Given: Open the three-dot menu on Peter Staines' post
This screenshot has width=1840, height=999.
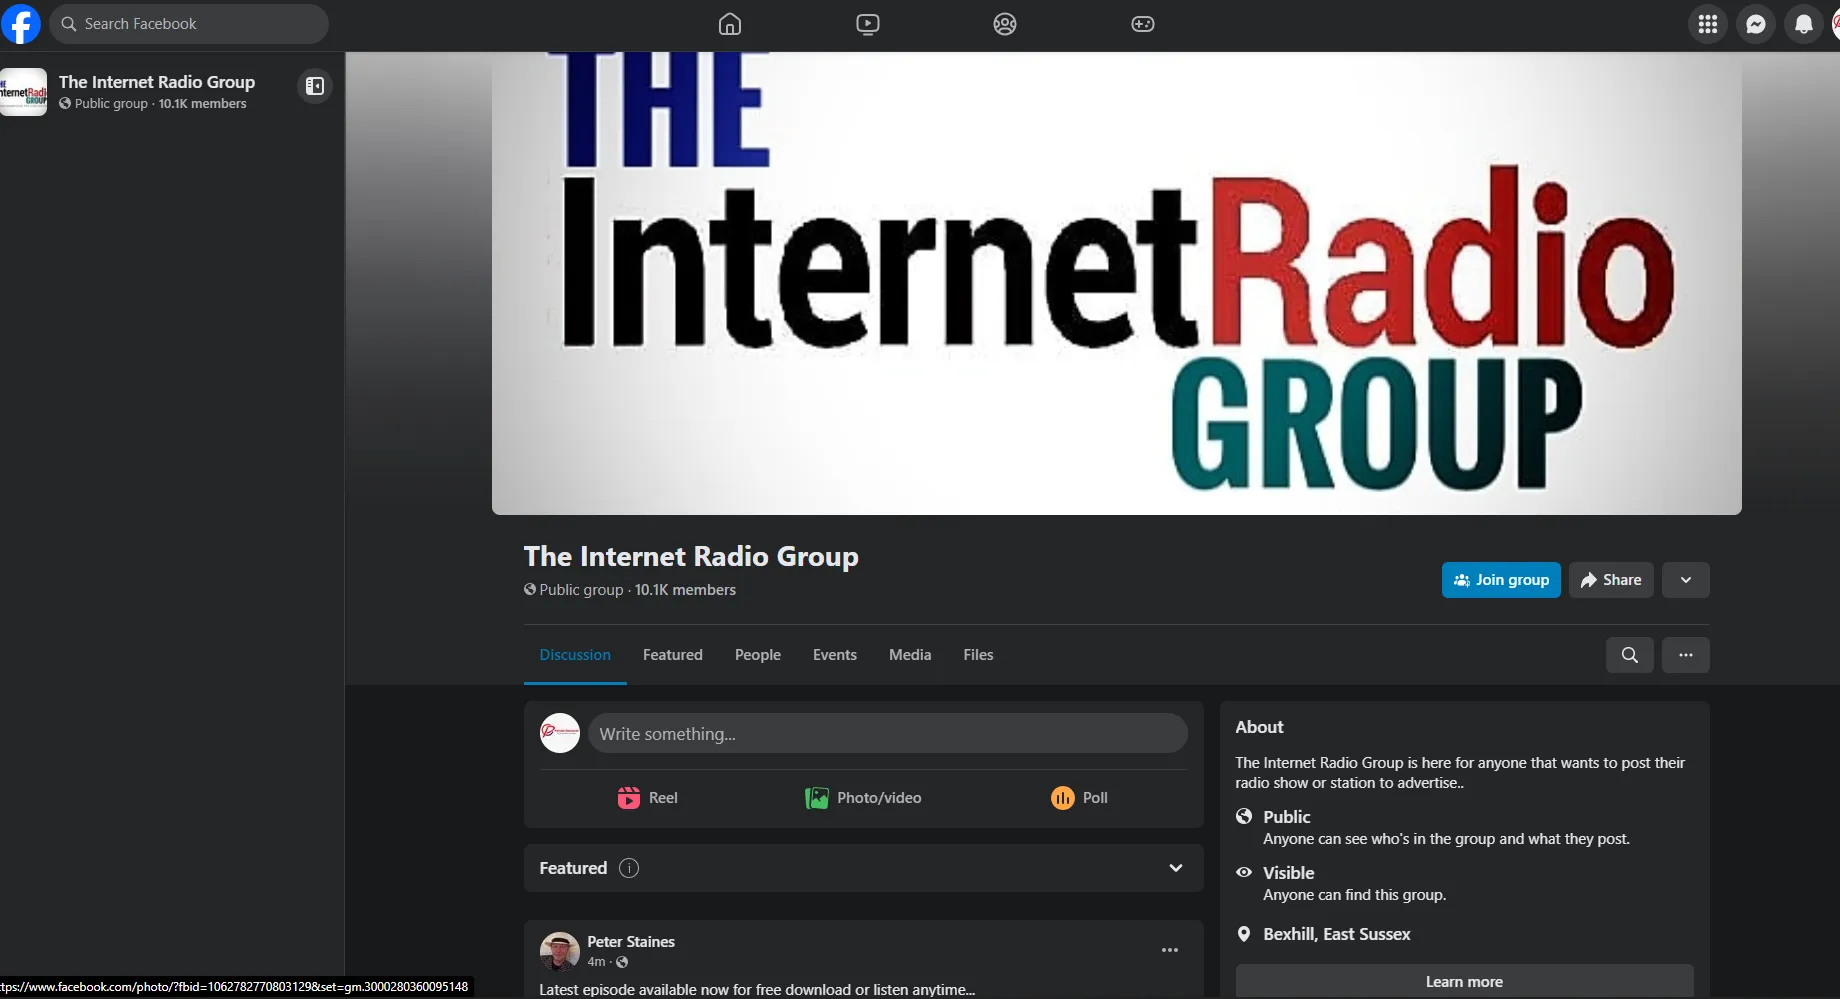Looking at the screenshot, I should 1169,949.
